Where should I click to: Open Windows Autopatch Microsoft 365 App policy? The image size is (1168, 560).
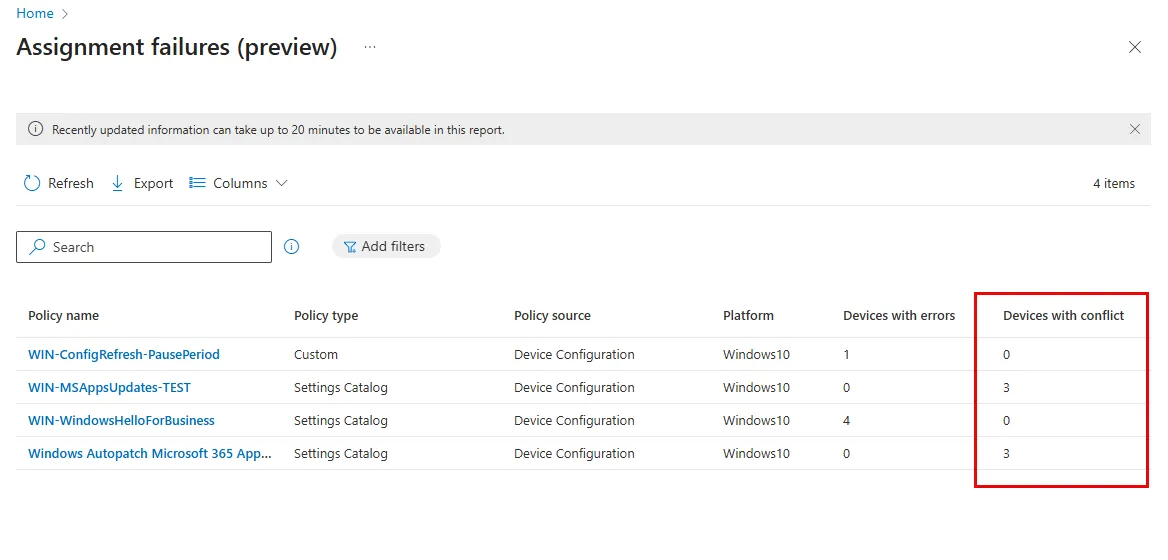pyautogui.click(x=150, y=453)
